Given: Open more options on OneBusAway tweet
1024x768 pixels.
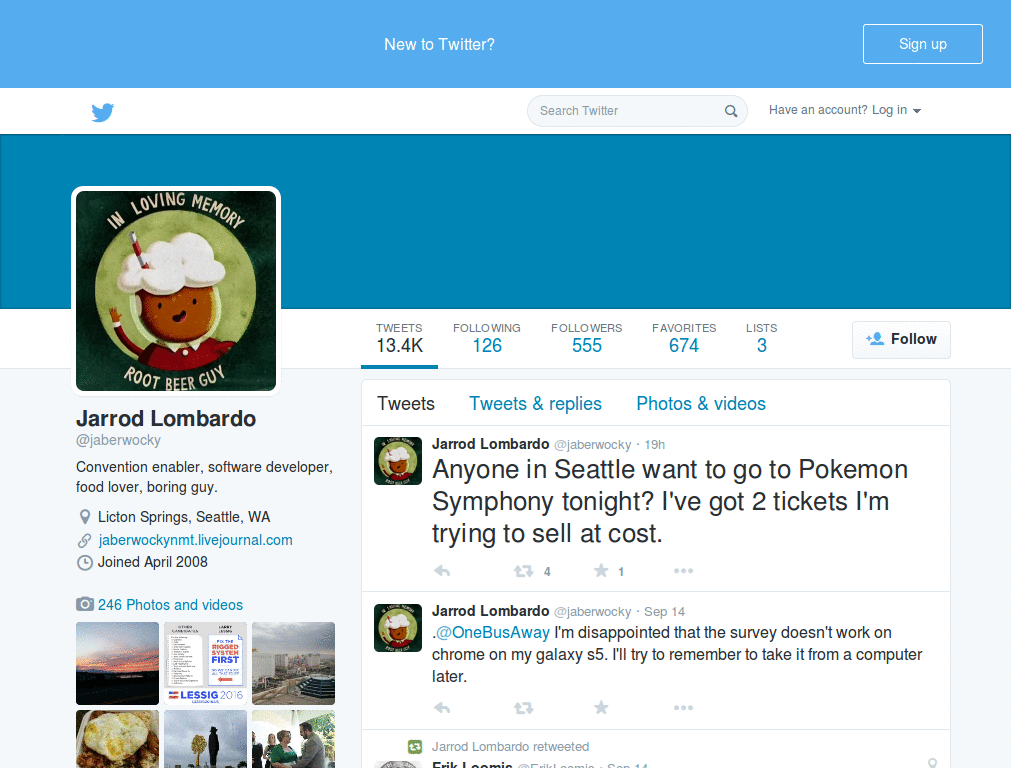Looking at the screenshot, I should point(683,708).
